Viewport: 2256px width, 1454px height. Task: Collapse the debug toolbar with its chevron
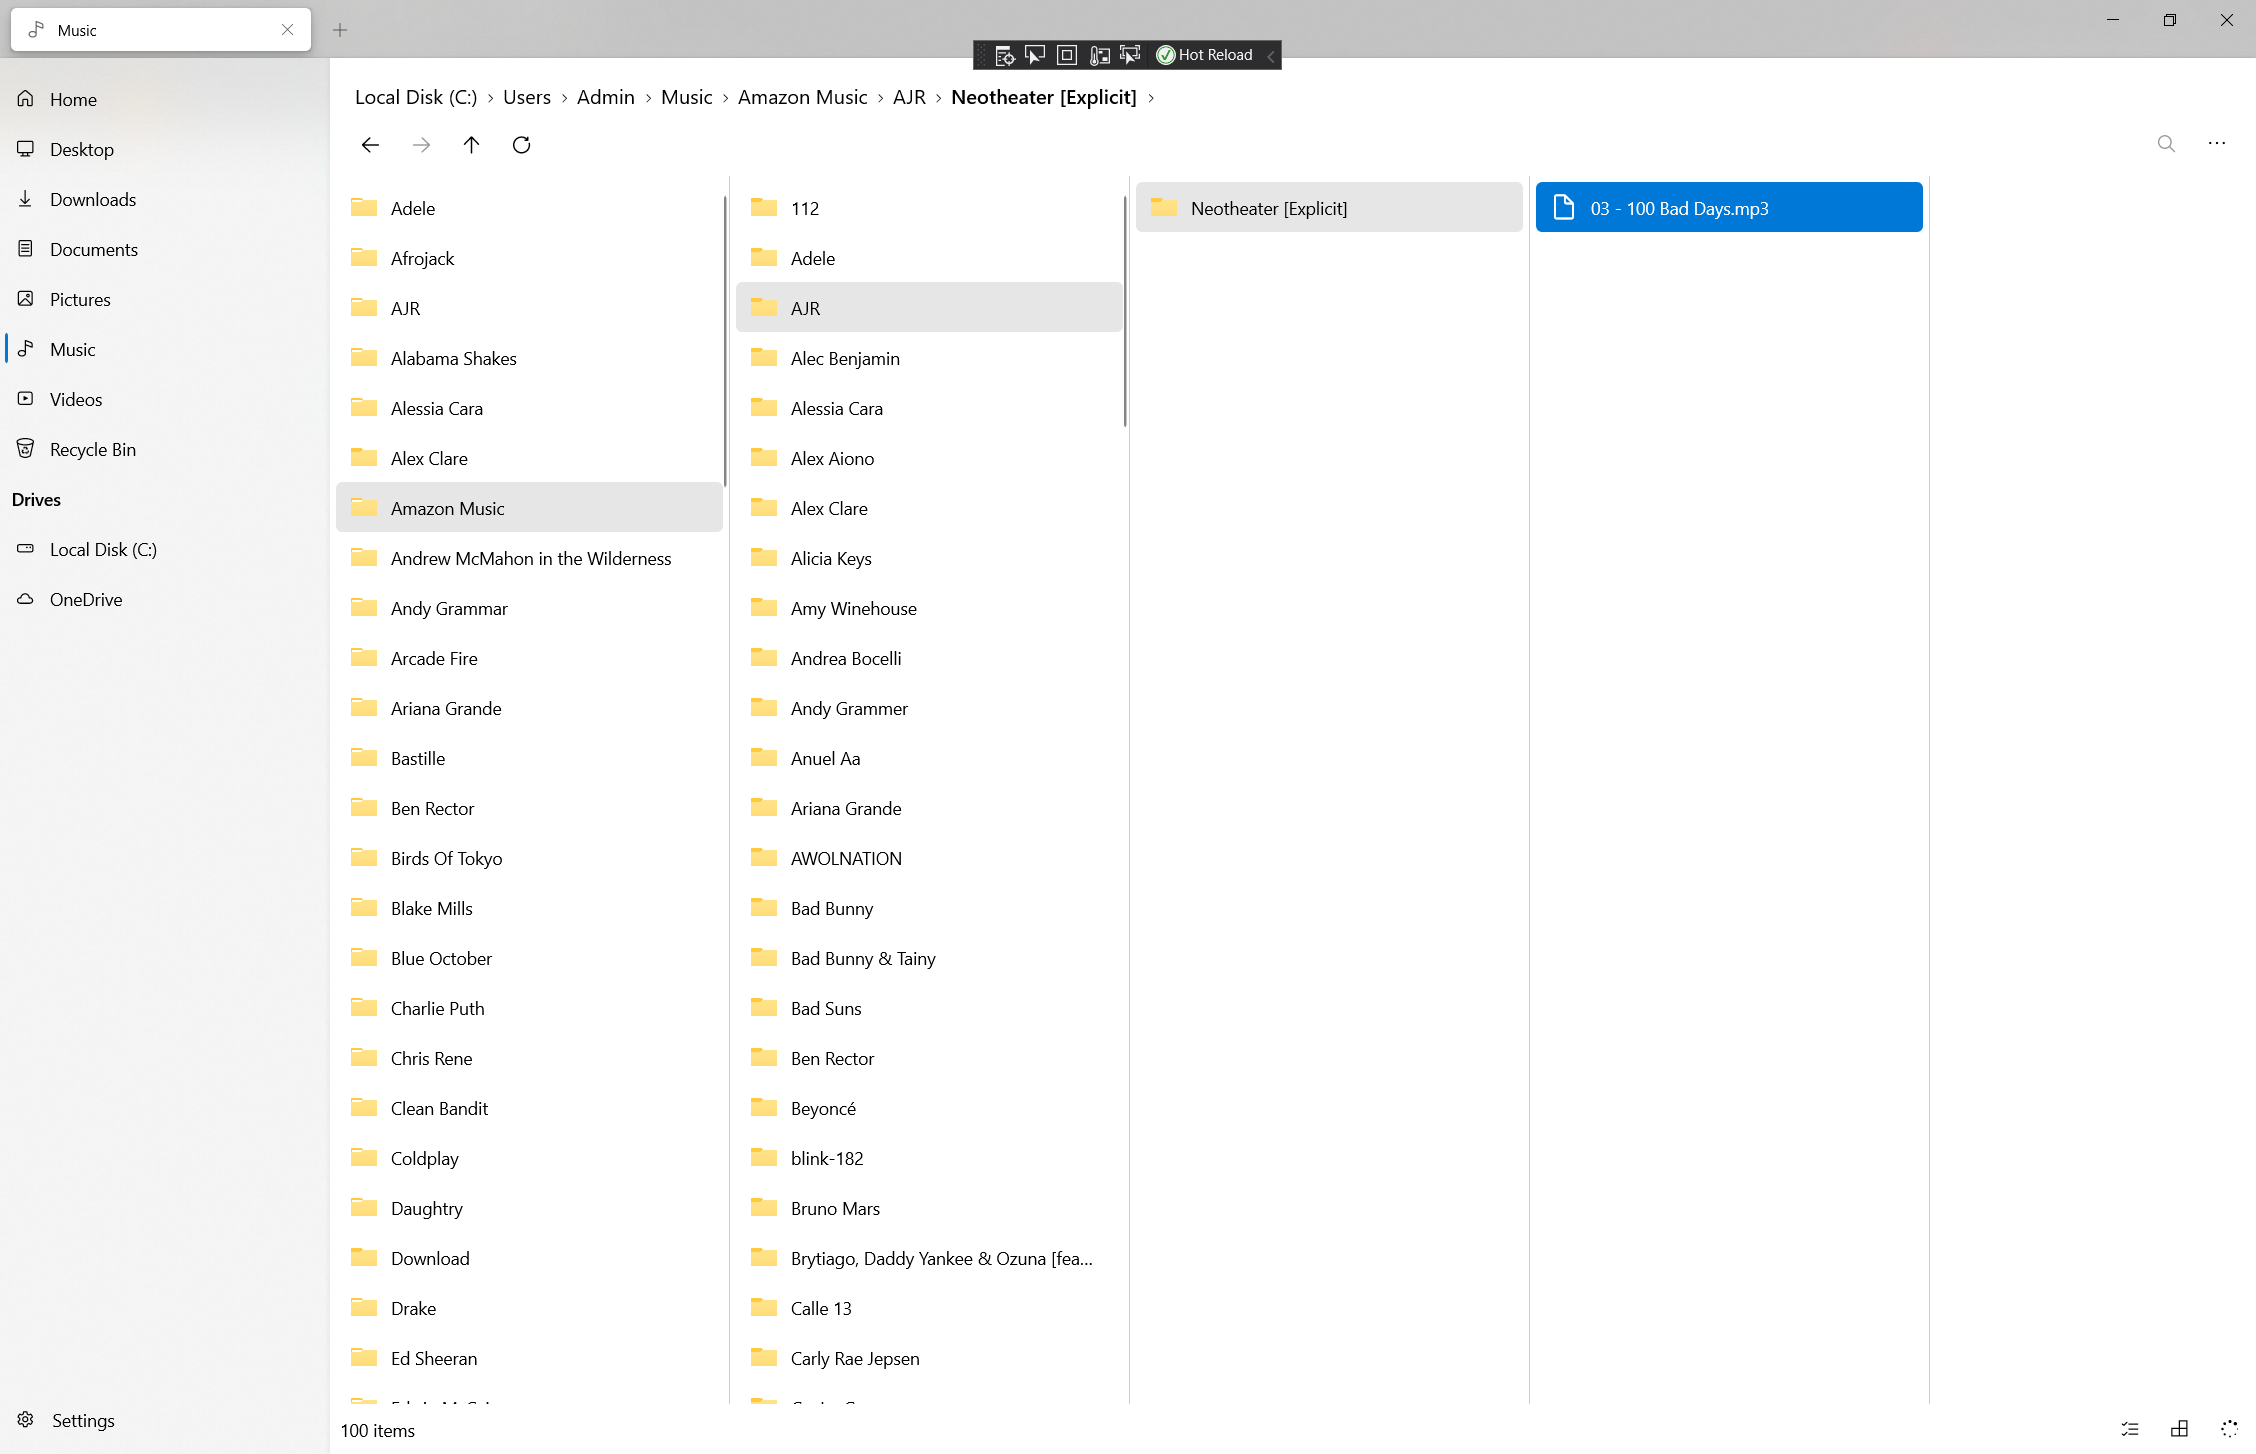tap(1270, 55)
